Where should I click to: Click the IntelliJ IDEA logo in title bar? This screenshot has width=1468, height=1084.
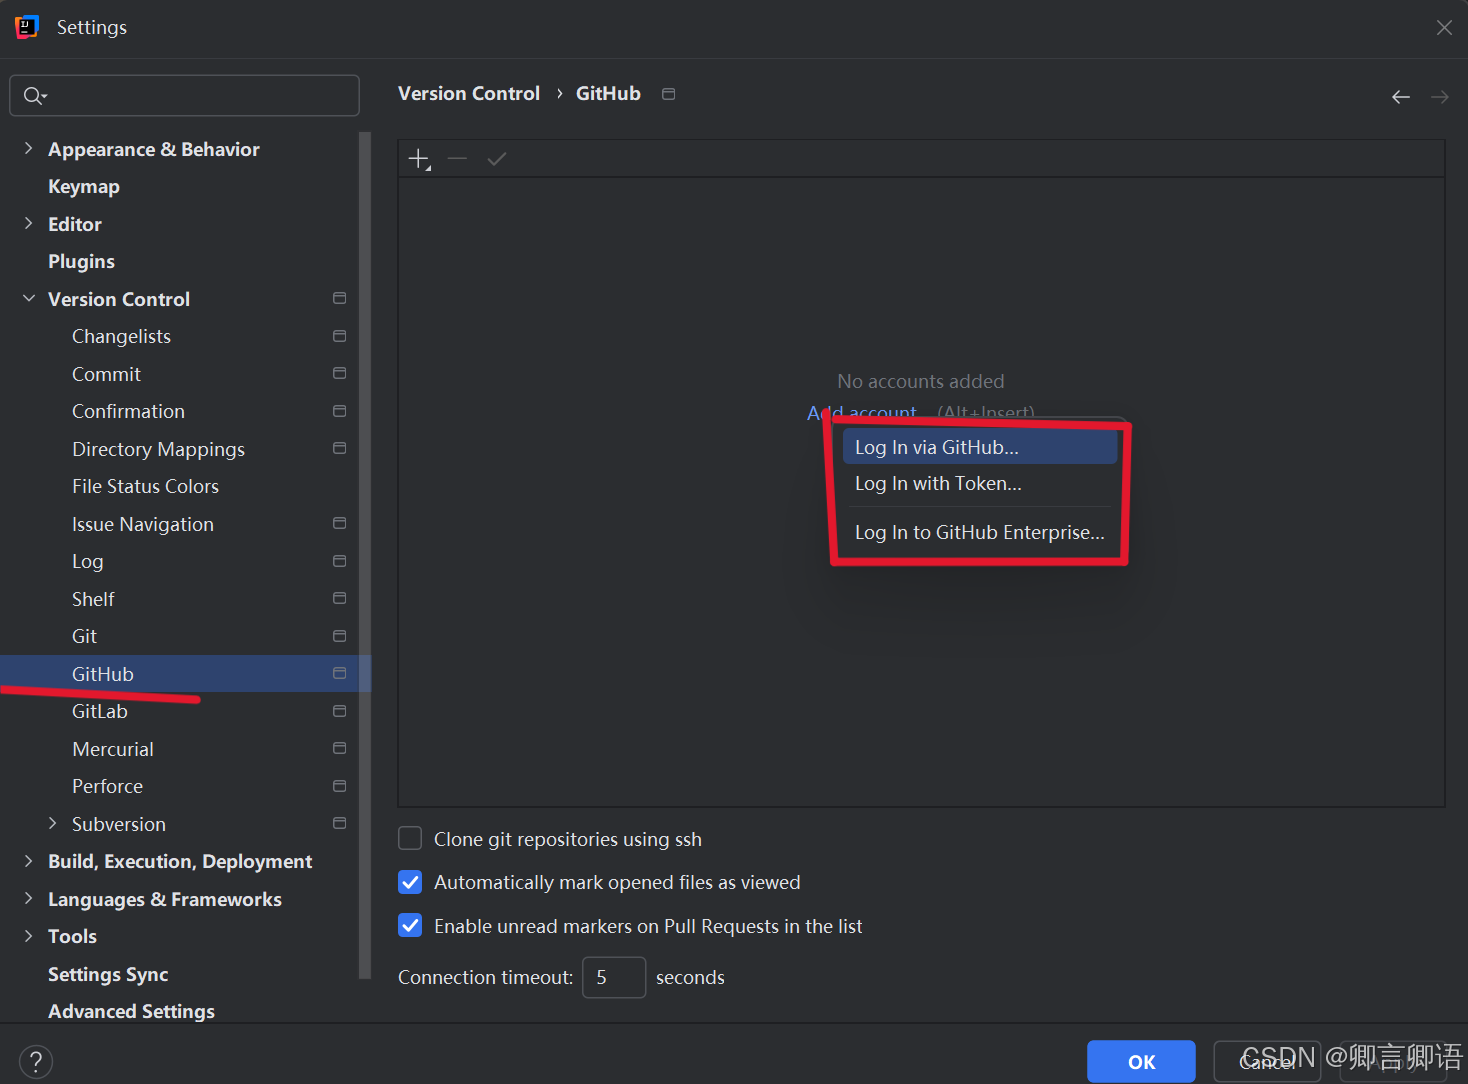27,27
